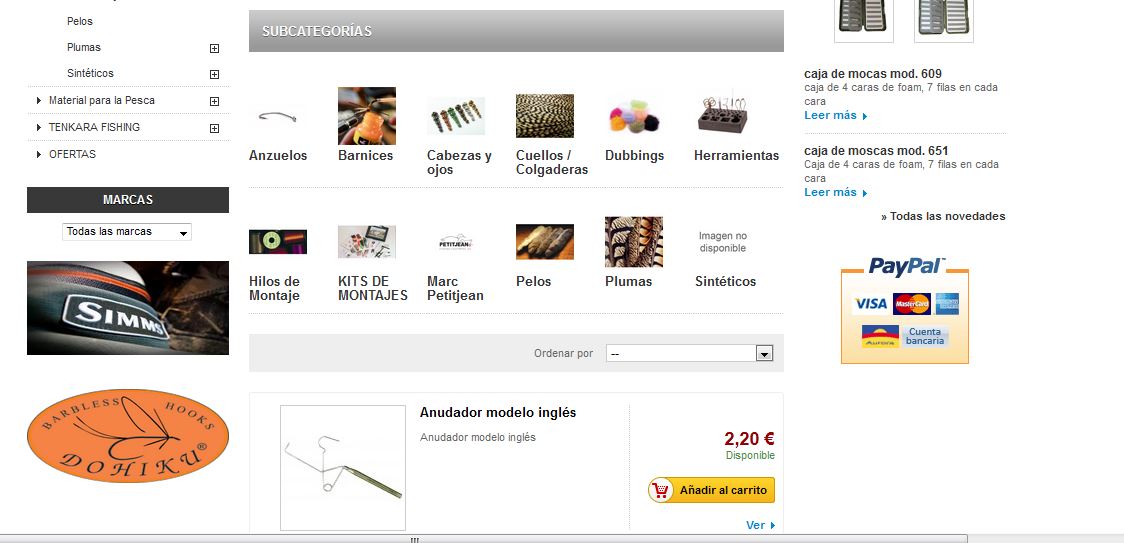Expand the Plumas sidebar category
1124x543 pixels.
[214, 48]
